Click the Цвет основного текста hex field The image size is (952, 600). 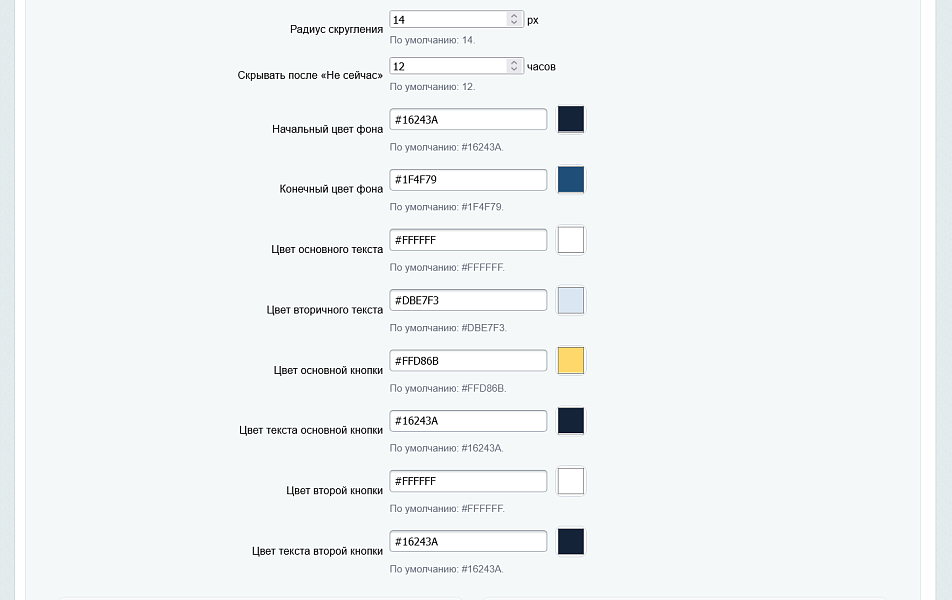click(x=468, y=240)
